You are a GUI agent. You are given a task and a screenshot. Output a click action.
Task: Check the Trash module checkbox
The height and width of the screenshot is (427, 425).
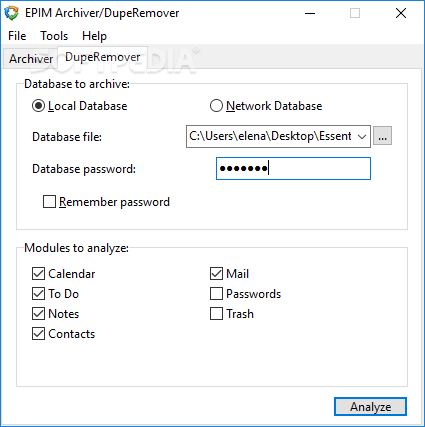pyautogui.click(x=216, y=314)
